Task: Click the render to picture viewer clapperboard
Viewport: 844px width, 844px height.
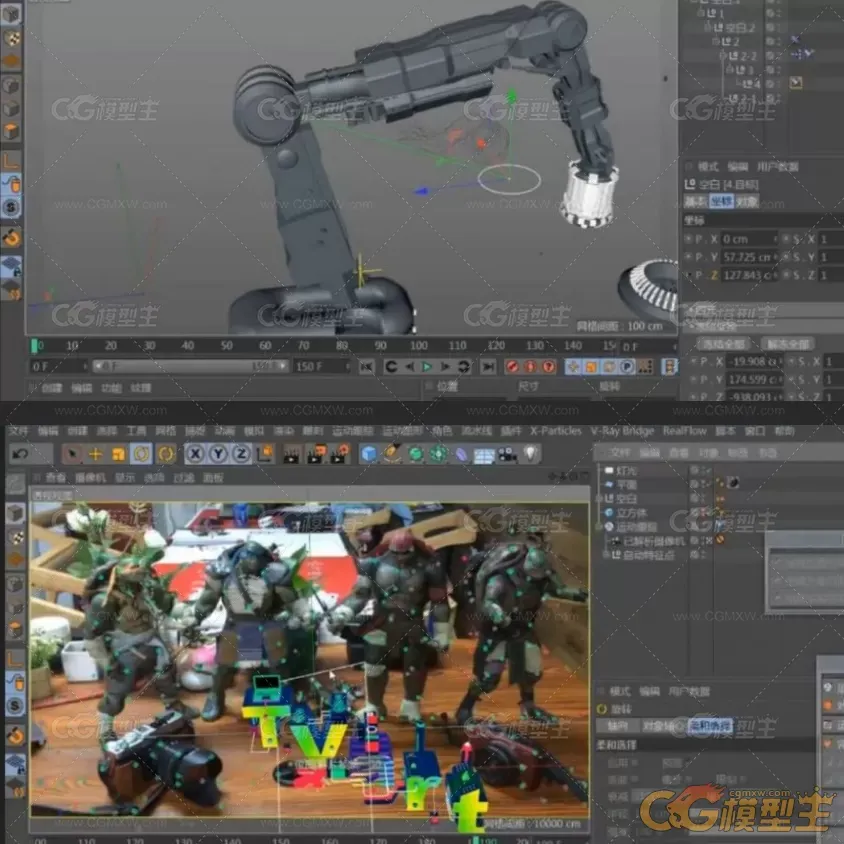Action: coord(316,454)
